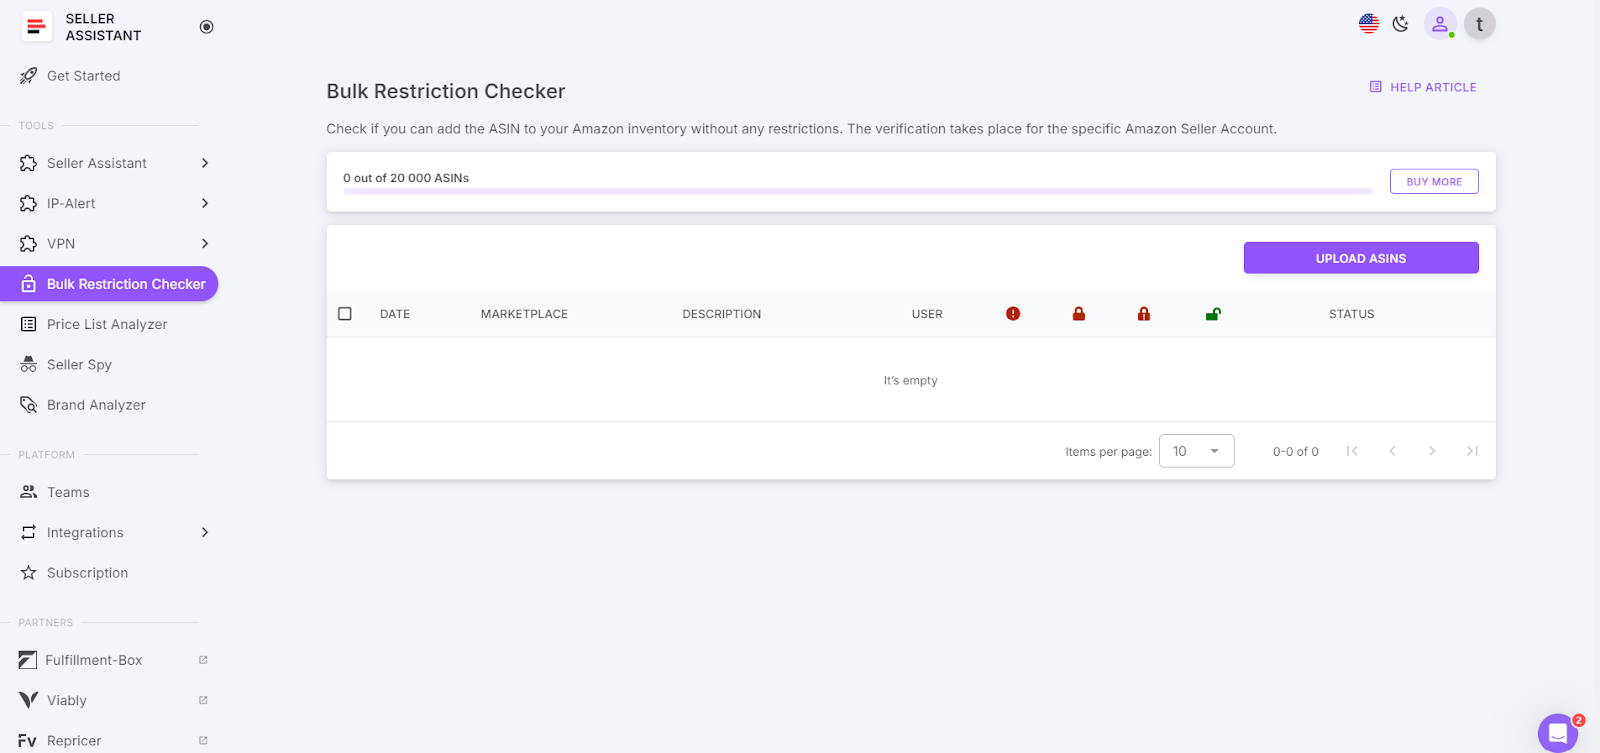Click the Brand Analyzer tag-search icon
The image size is (1600, 753).
[x=29, y=405]
